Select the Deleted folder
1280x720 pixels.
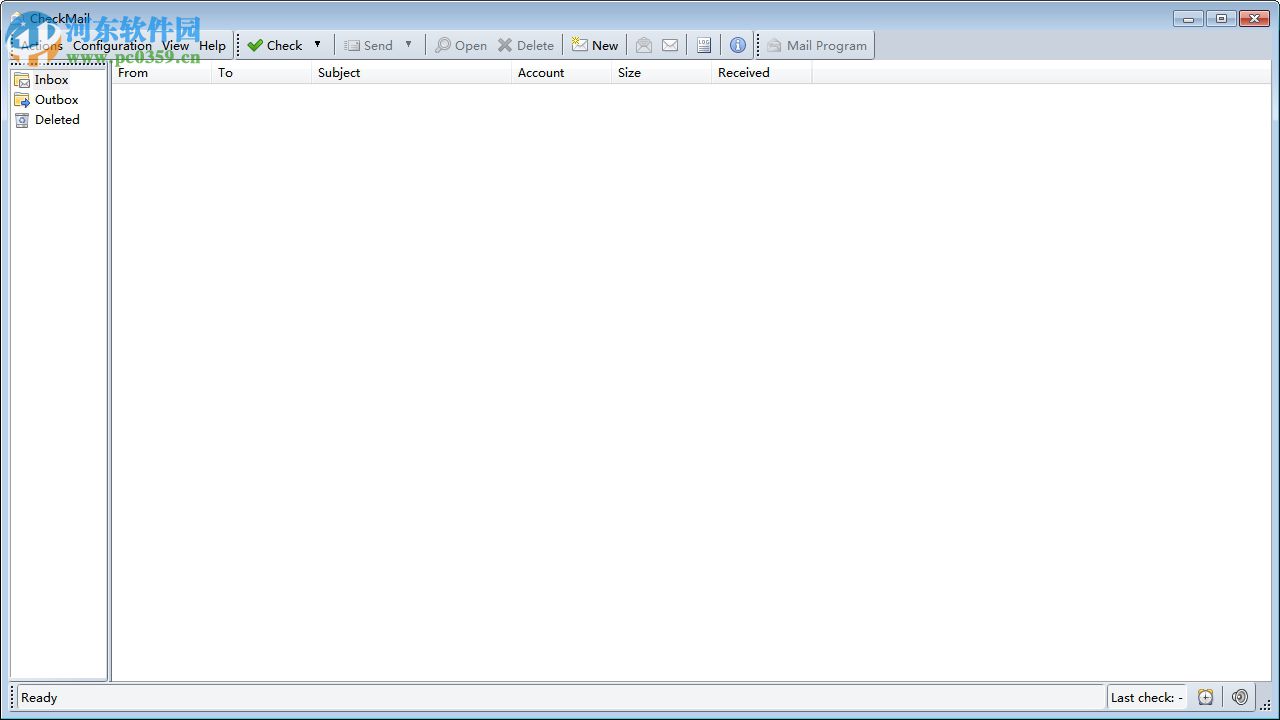(47, 120)
